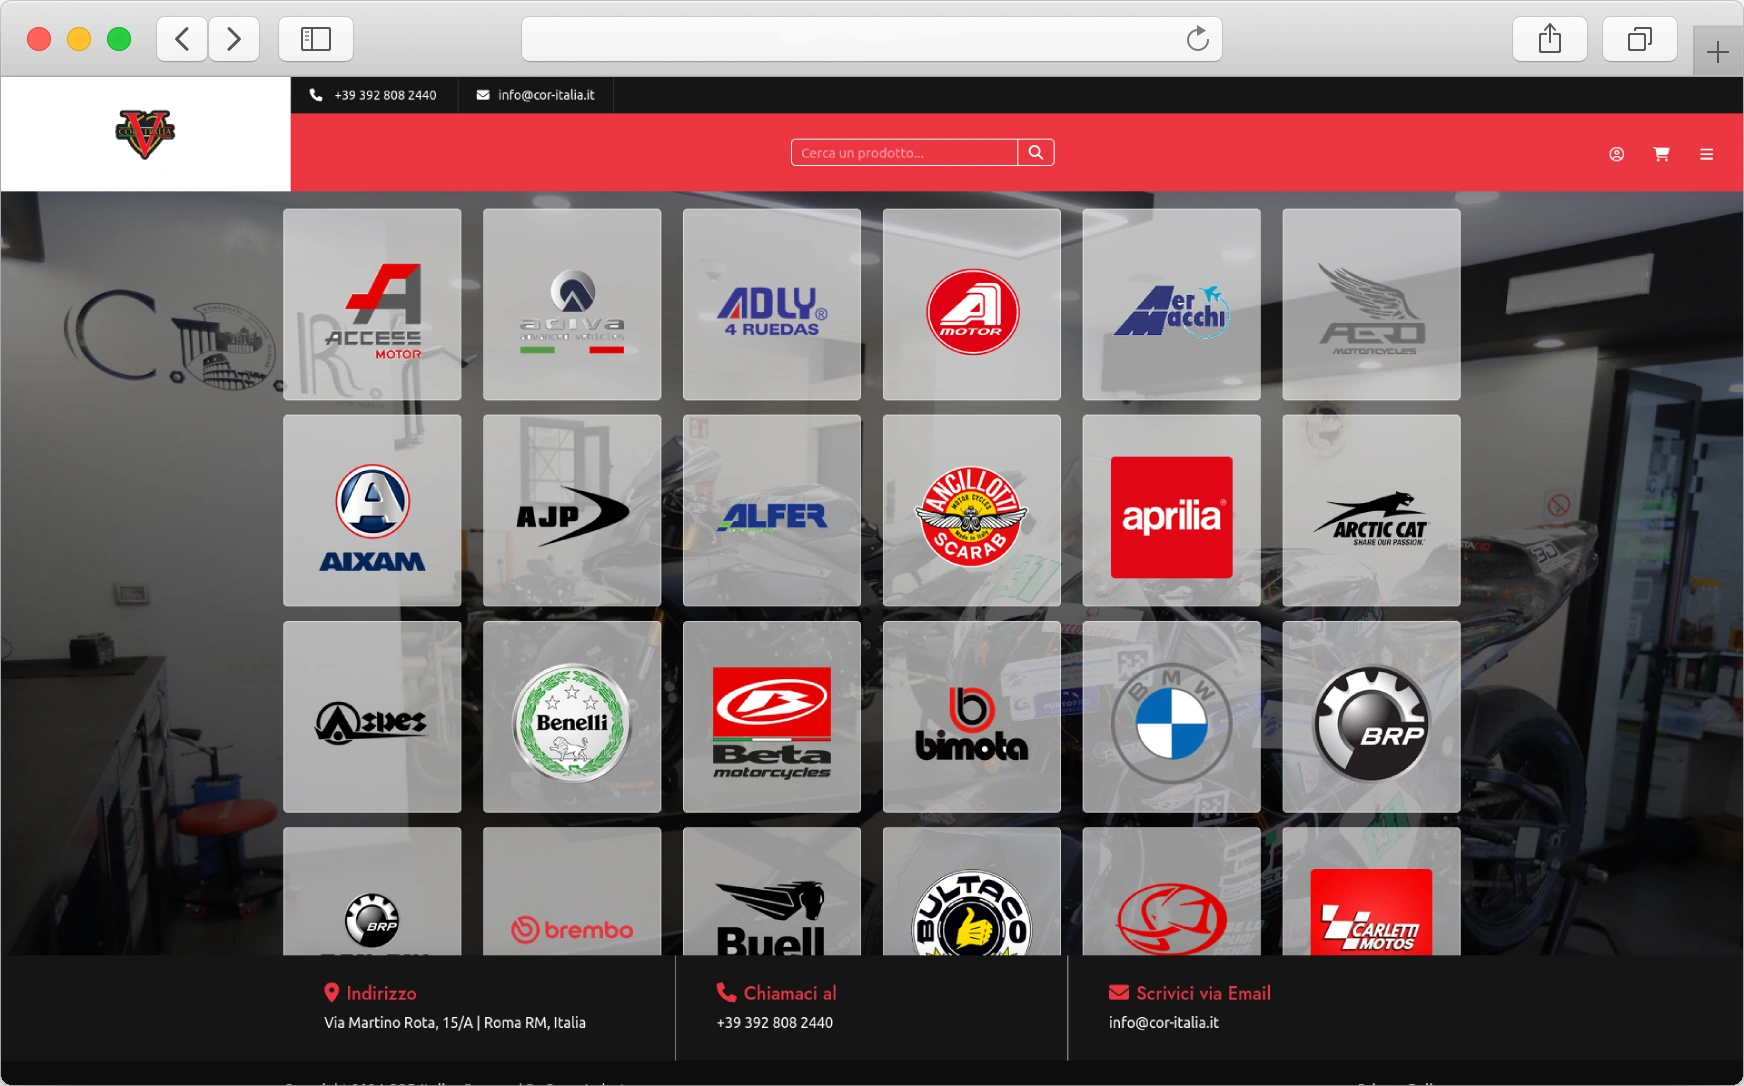
Task: Open the Adly 4 Ruedas brand
Action: [x=772, y=304]
